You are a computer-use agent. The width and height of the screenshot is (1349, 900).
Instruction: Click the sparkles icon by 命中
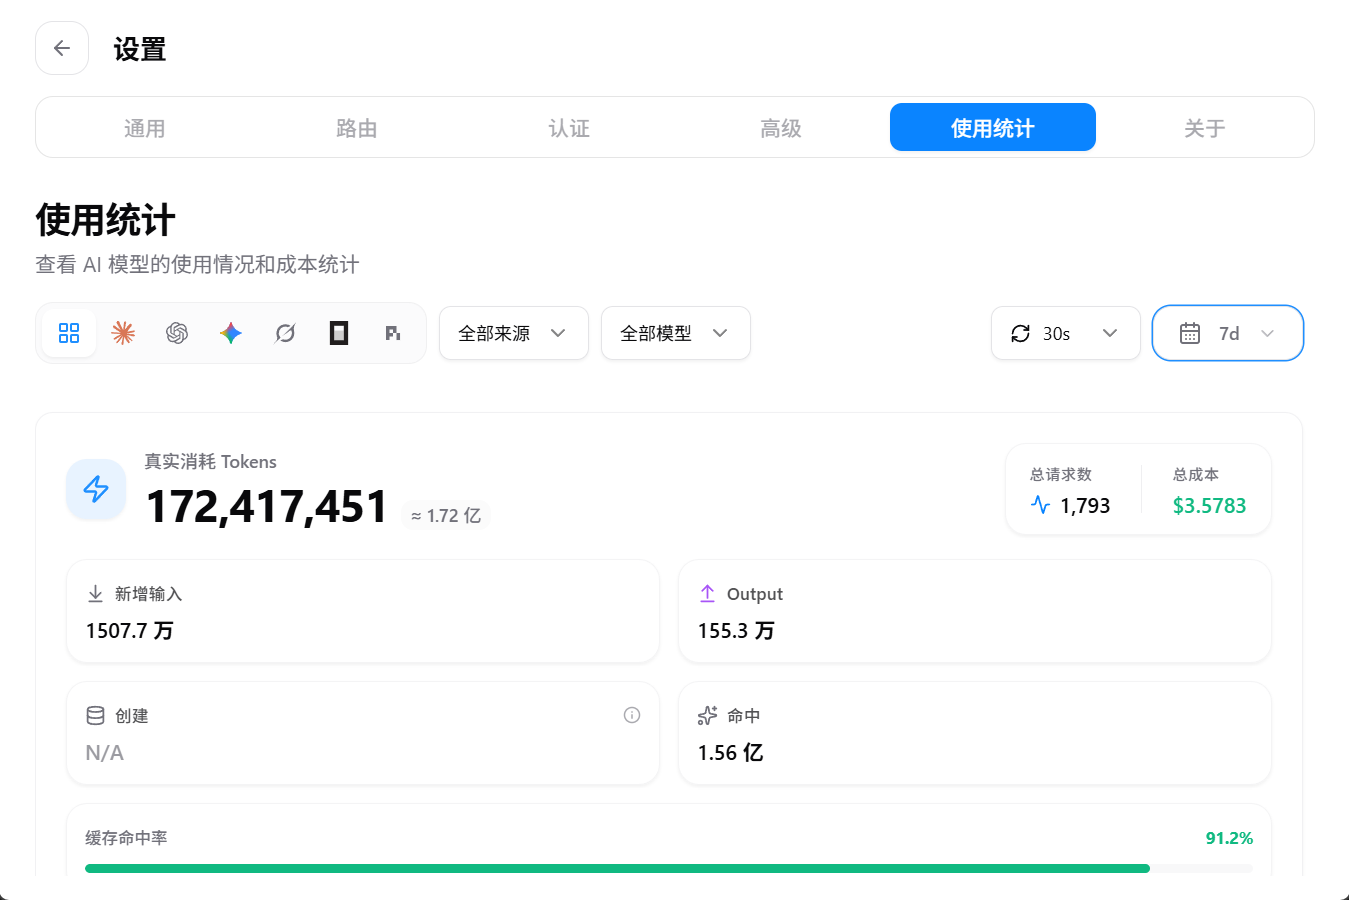coord(707,716)
